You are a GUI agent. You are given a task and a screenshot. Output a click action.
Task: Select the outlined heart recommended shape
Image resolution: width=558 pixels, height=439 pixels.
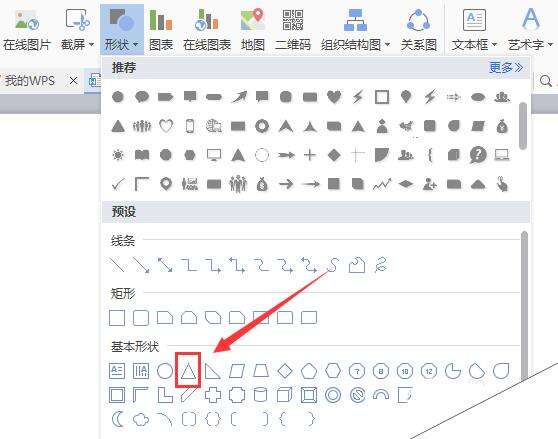(166, 126)
